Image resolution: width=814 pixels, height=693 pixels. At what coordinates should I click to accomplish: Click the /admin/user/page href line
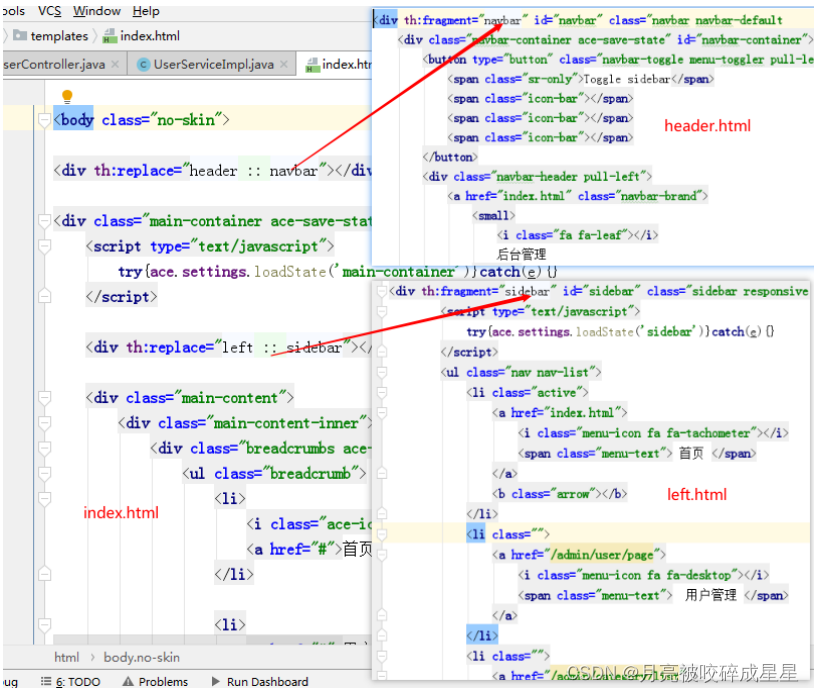[579, 555]
